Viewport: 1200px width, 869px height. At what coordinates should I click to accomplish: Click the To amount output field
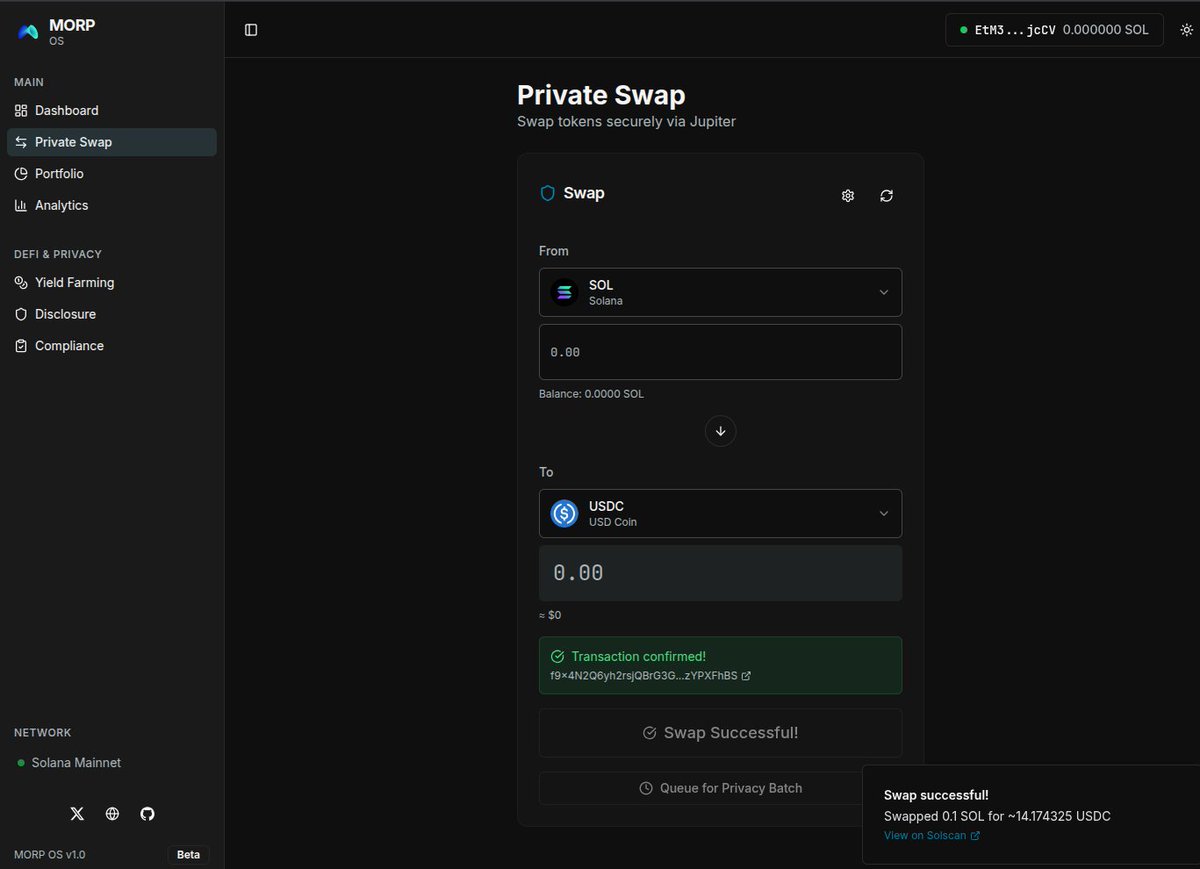pyautogui.click(x=720, y=573)
